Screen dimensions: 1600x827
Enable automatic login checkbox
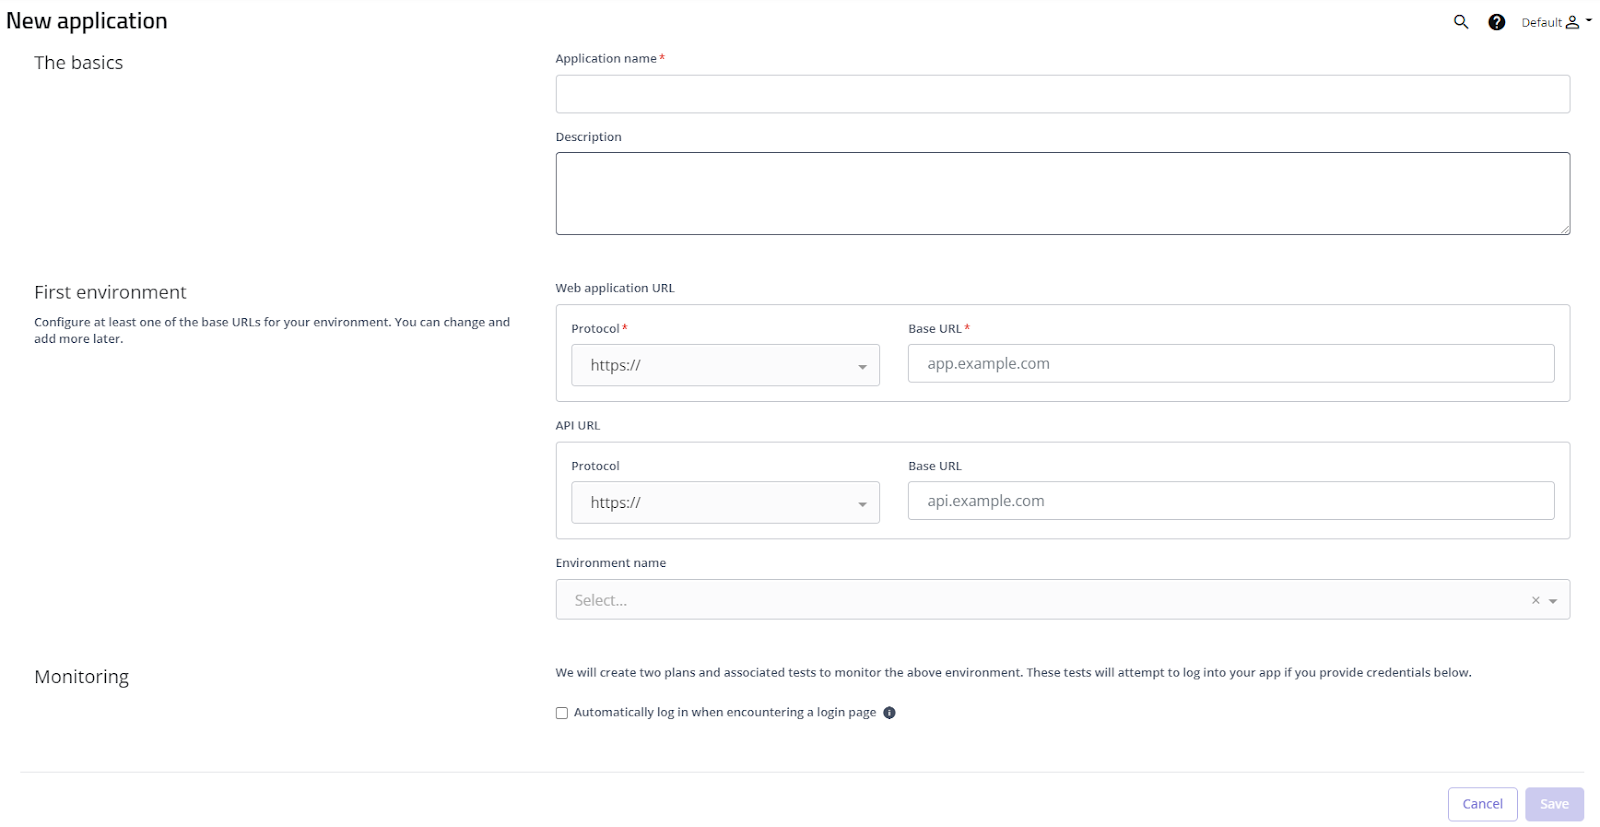(562, 713)
